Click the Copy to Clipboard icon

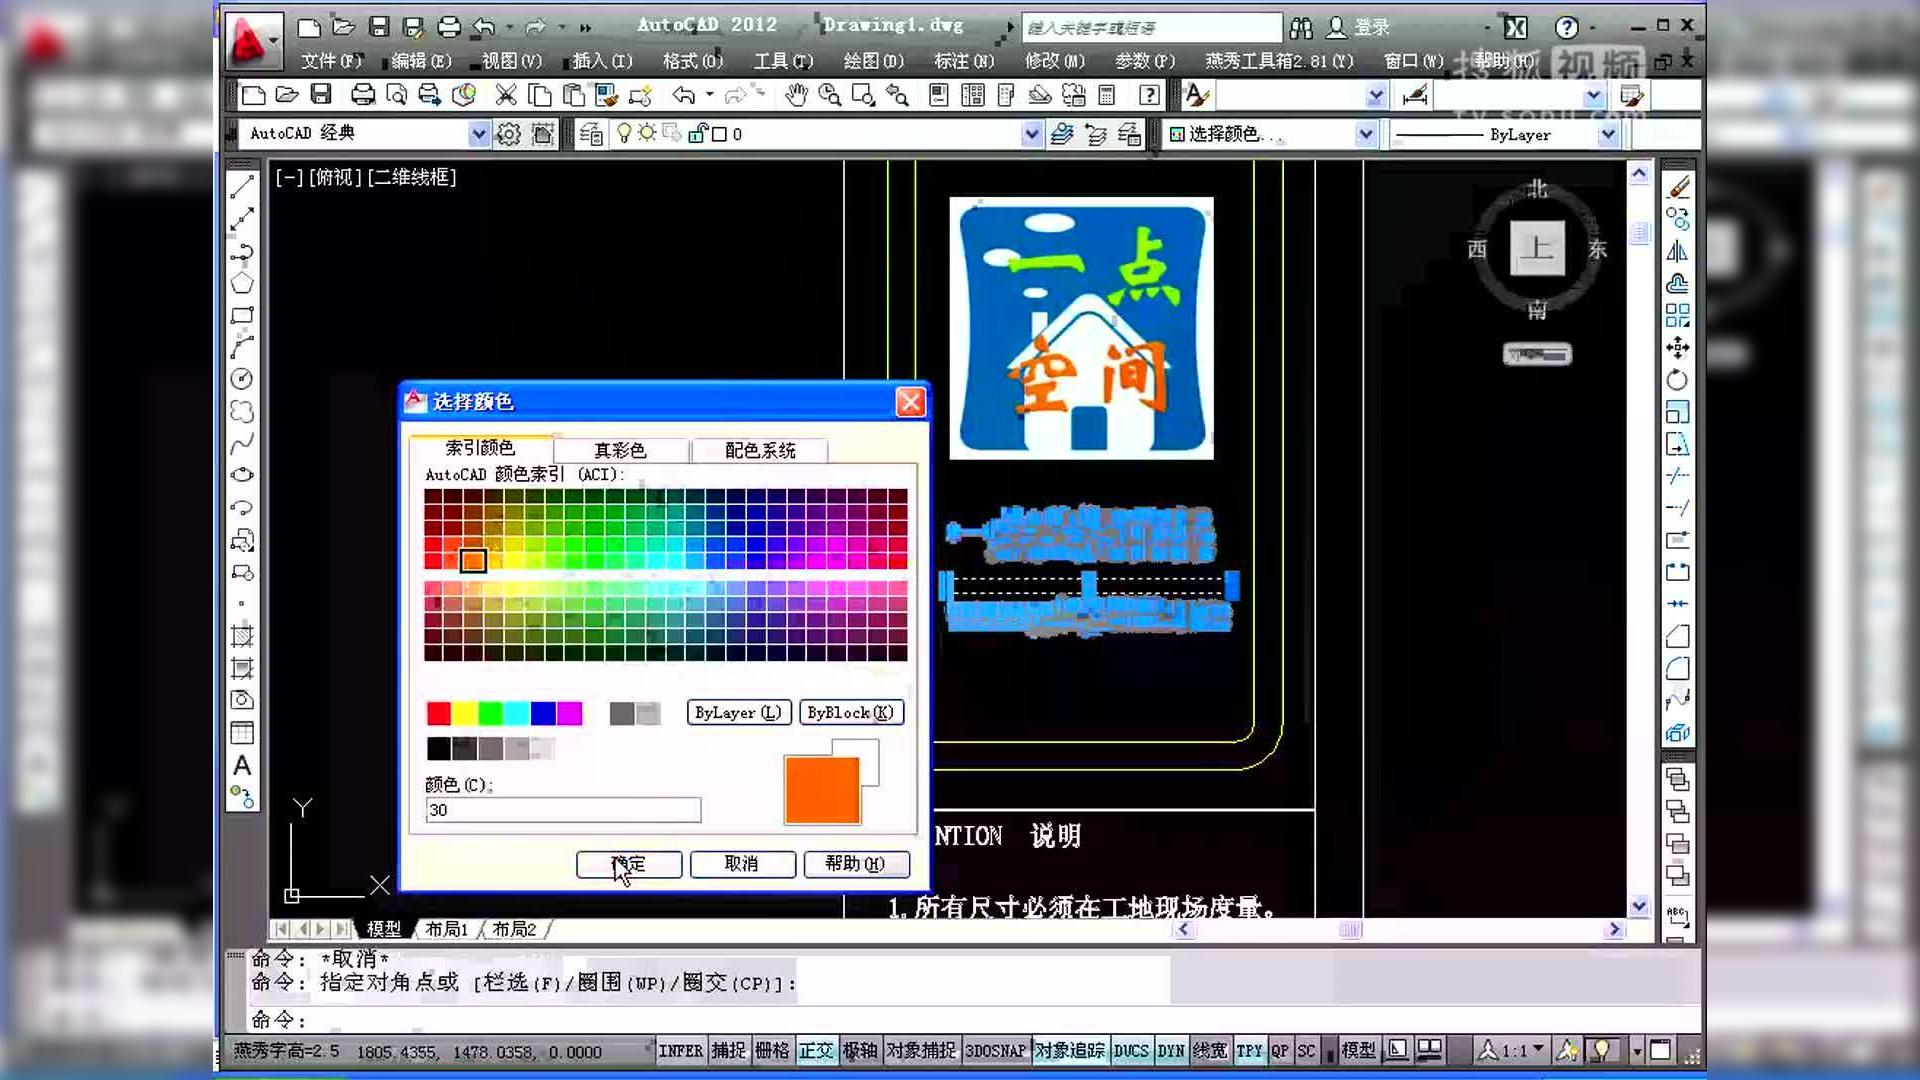539,95
